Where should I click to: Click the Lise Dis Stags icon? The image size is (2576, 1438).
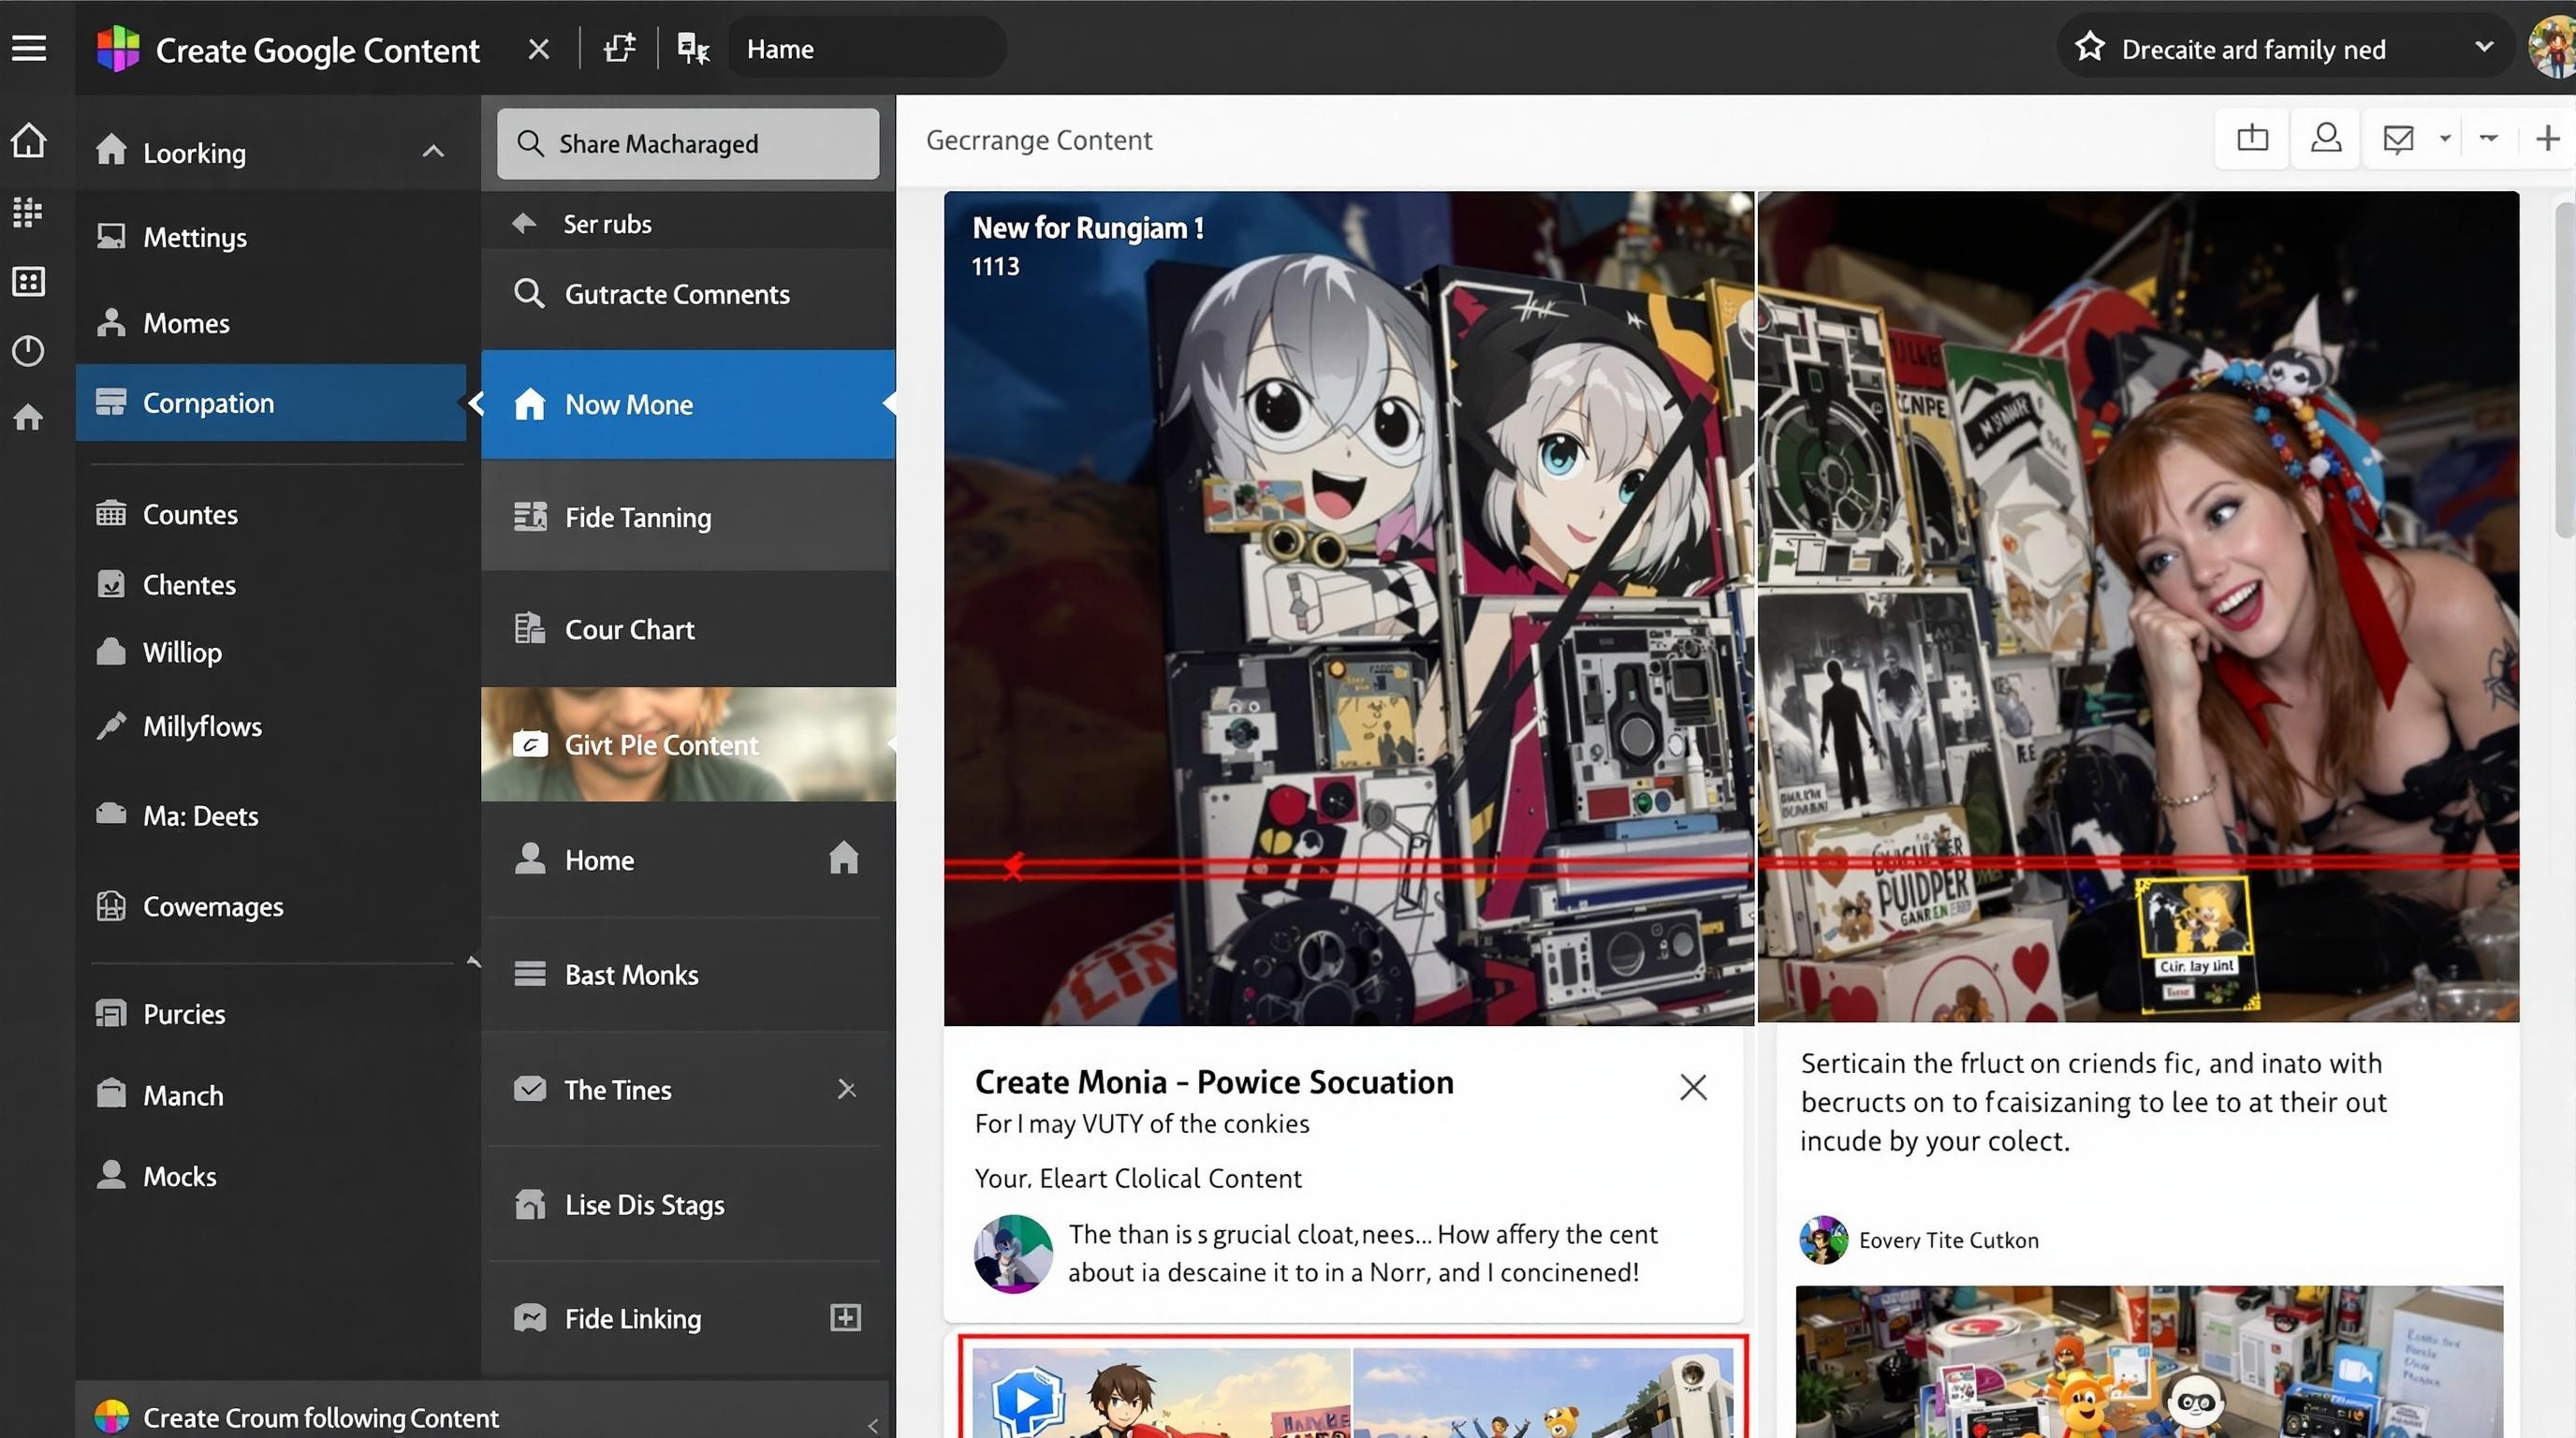click(530, 1204)
